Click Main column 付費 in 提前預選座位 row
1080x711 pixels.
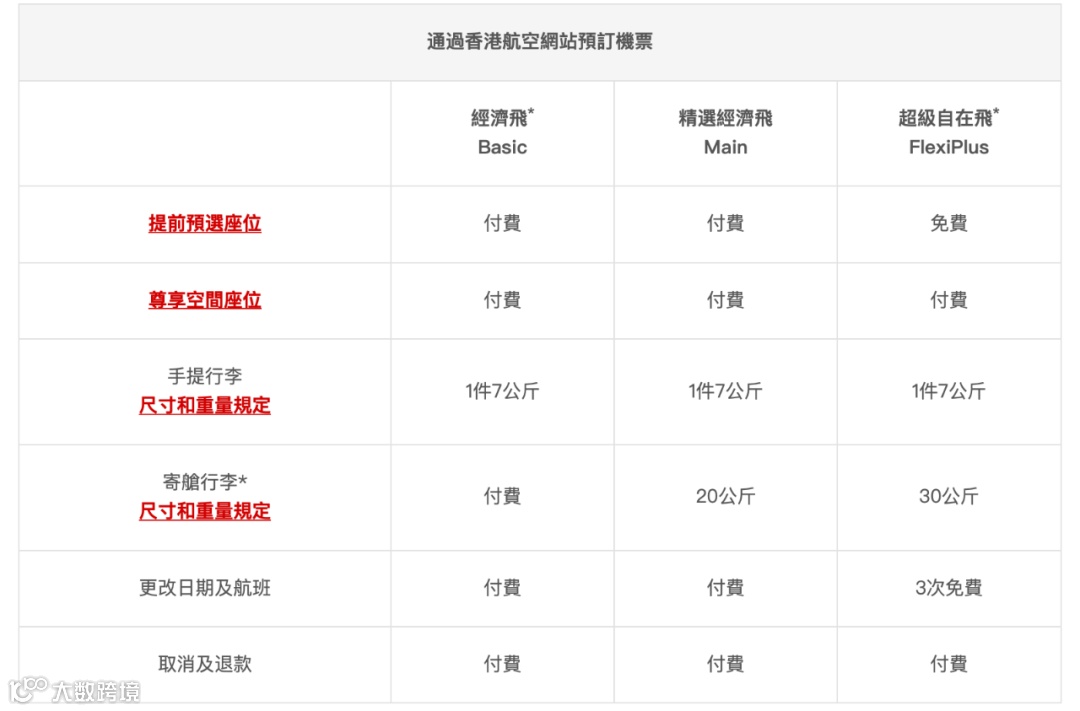point(725,223)
